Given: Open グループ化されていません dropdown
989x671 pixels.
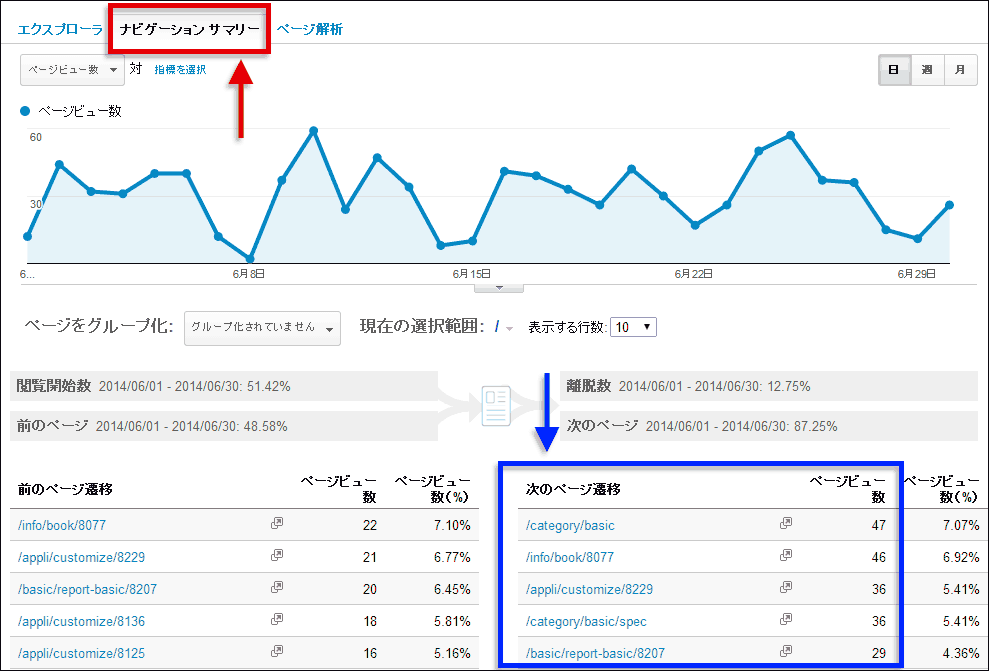Looking at the screenshot, I should [x=262, y=328].
